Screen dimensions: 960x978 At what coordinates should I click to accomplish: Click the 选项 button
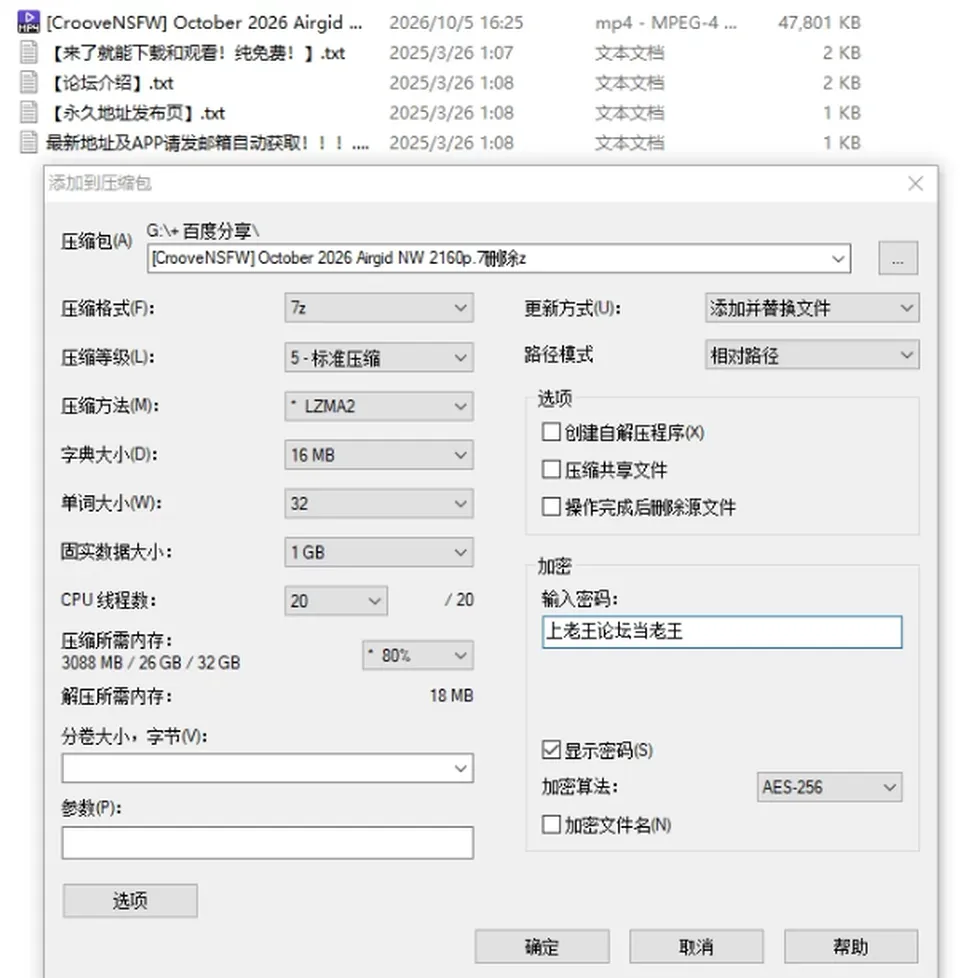point(130,901)
